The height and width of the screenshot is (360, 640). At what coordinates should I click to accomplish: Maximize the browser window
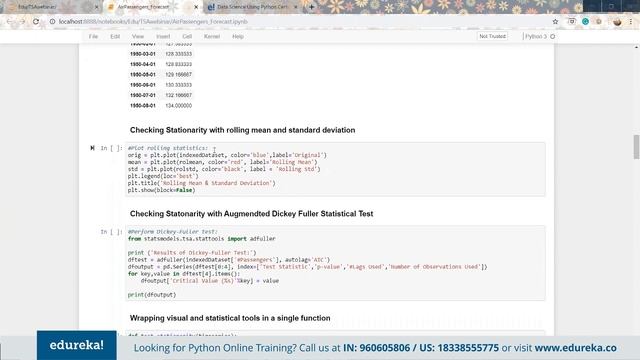(611, 6)
